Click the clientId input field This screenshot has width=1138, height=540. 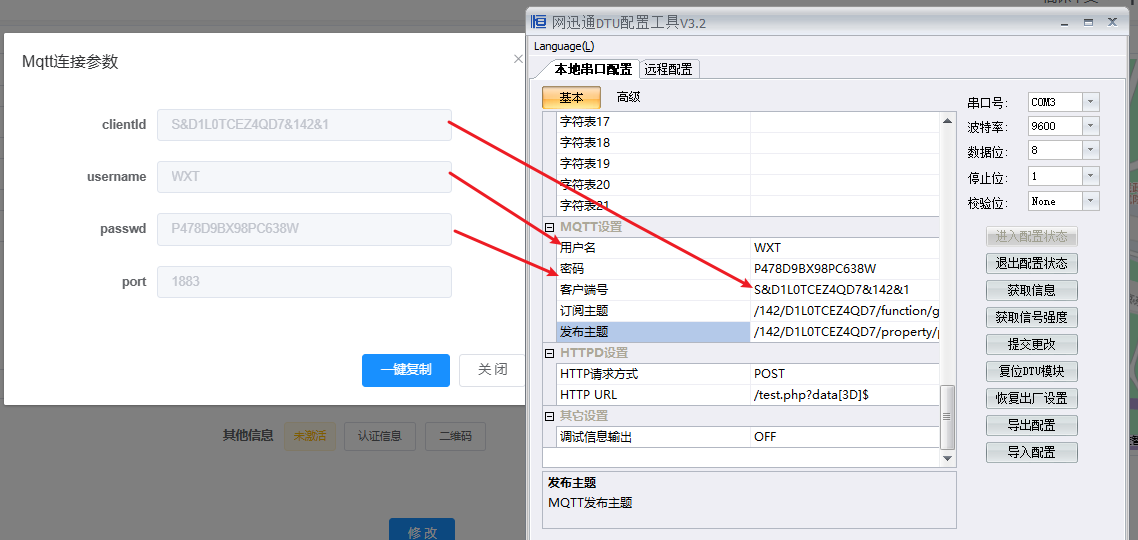(x=304, y=125)
